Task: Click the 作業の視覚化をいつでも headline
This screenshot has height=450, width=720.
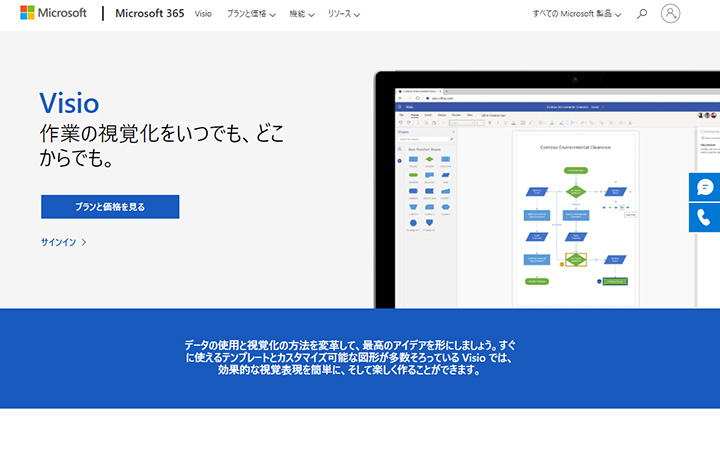Action: 162,146
